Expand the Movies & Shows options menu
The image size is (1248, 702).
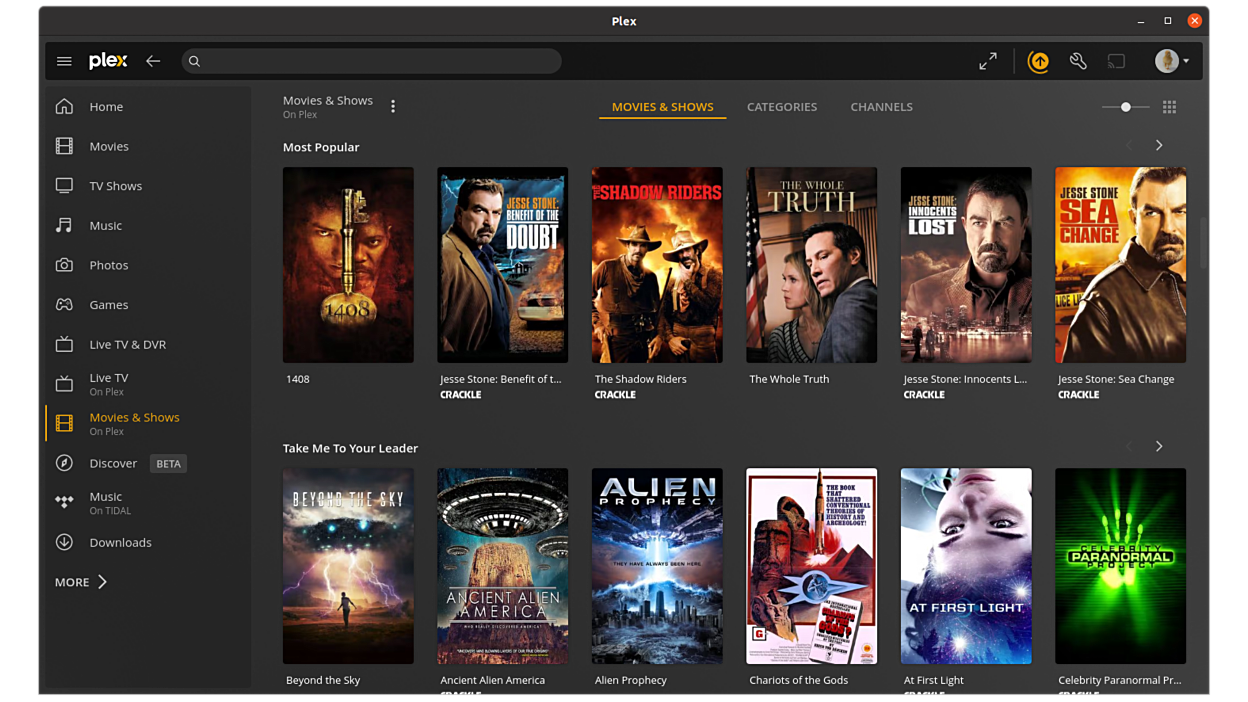point(393,105)
